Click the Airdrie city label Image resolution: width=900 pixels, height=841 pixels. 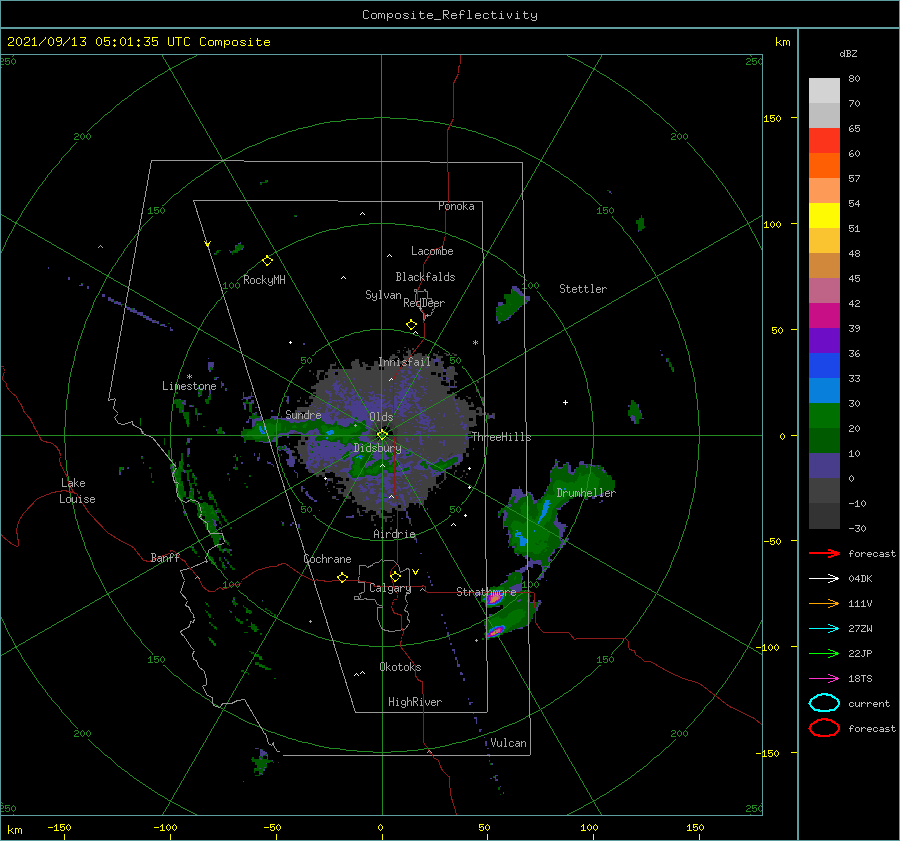point(394,534)
